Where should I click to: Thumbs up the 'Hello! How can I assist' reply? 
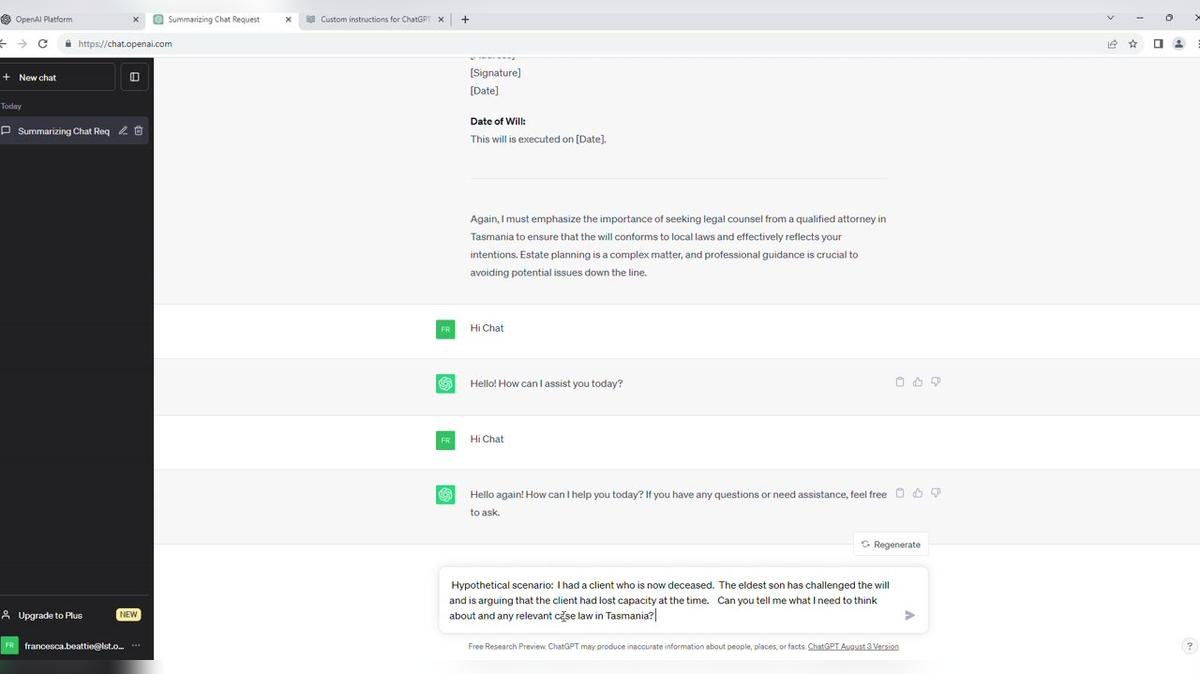(x=918, y=382)
